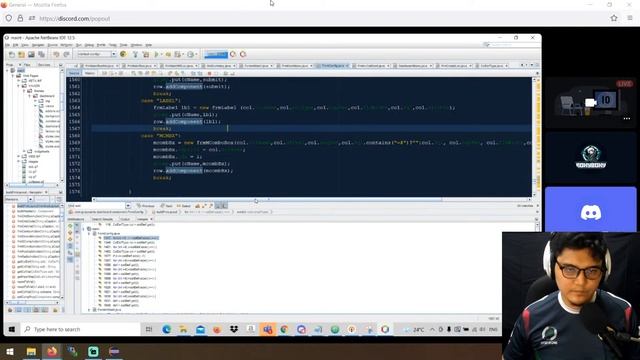This screenshot has height=360, width=640.
Task: Click the green refresh icon in usages panel
Action: pyautogui.click(x=70, y=226)
